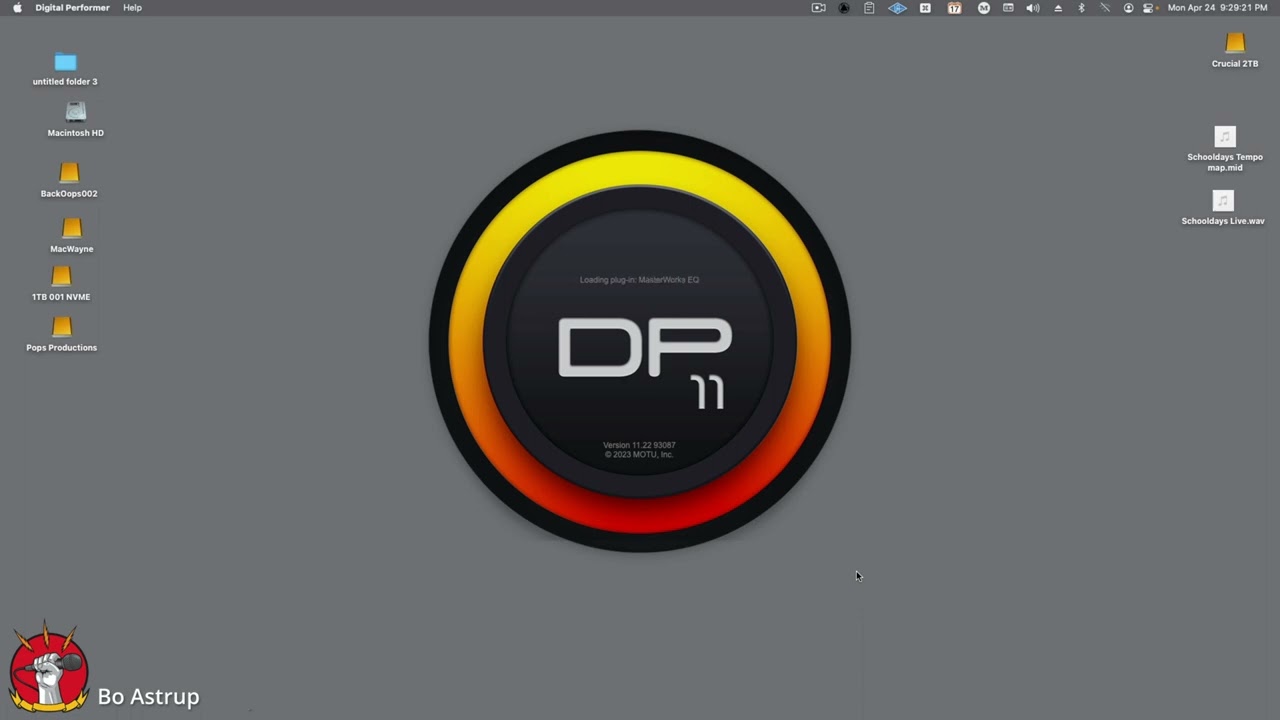Image resolution: width=1280 pixels, height=720 pixels.
Task: Click the screen recording camera menu bar icon
Action: [x=818, y=8]
